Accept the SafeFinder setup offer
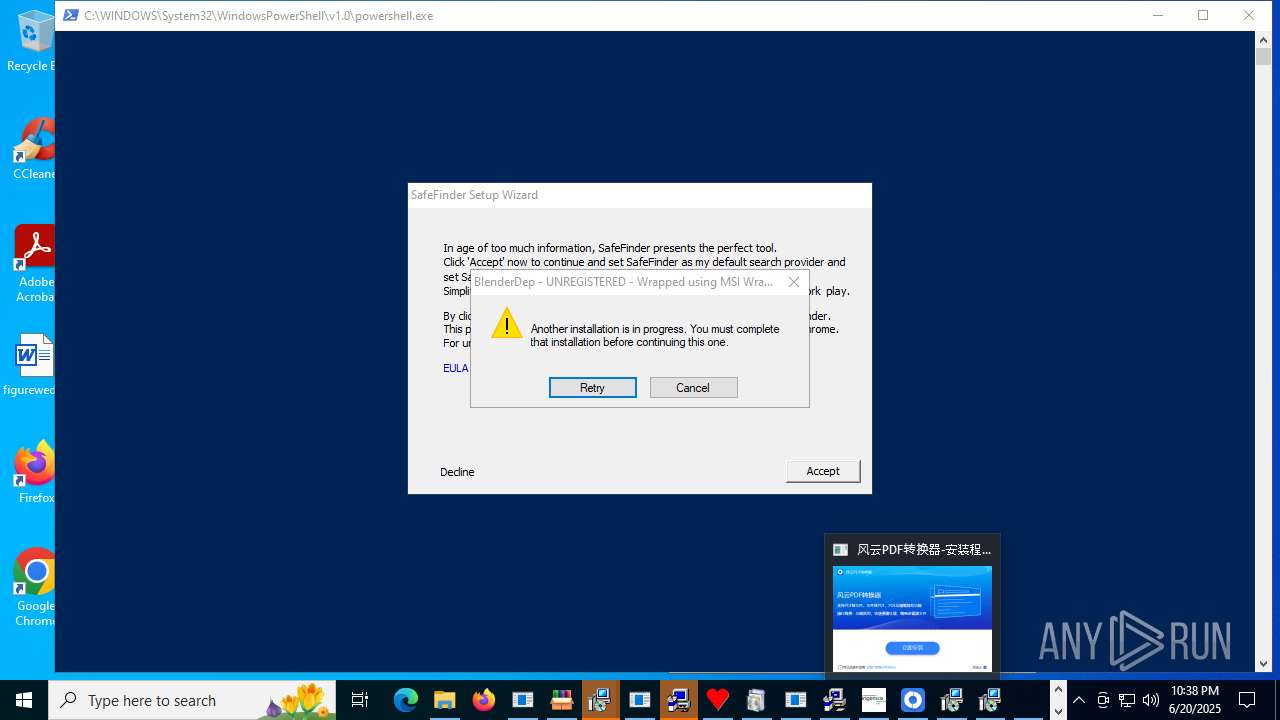 tap(823, 471)
